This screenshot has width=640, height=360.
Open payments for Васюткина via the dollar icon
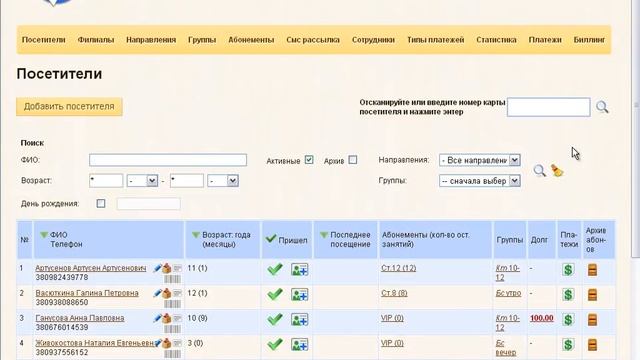click(568, 295)
